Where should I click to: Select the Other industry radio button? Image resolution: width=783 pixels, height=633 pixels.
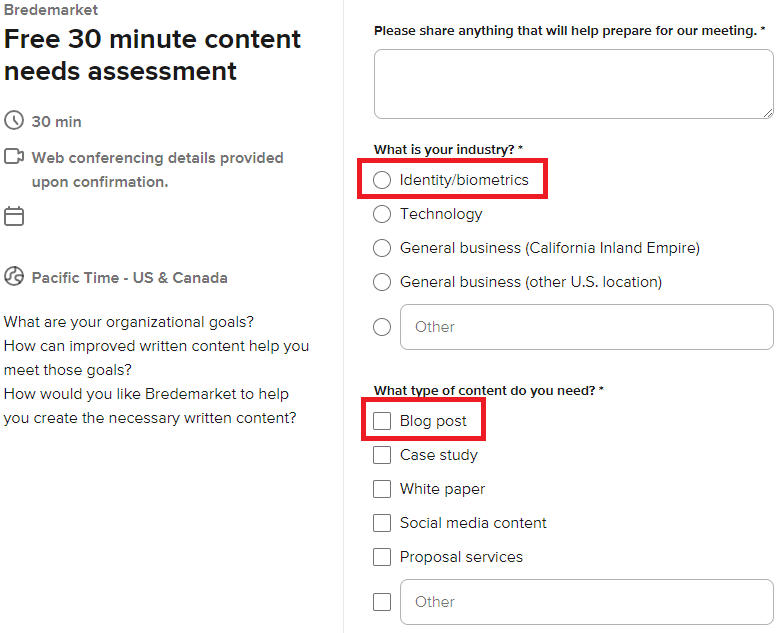pyautogui.click(x=382, y=327)
